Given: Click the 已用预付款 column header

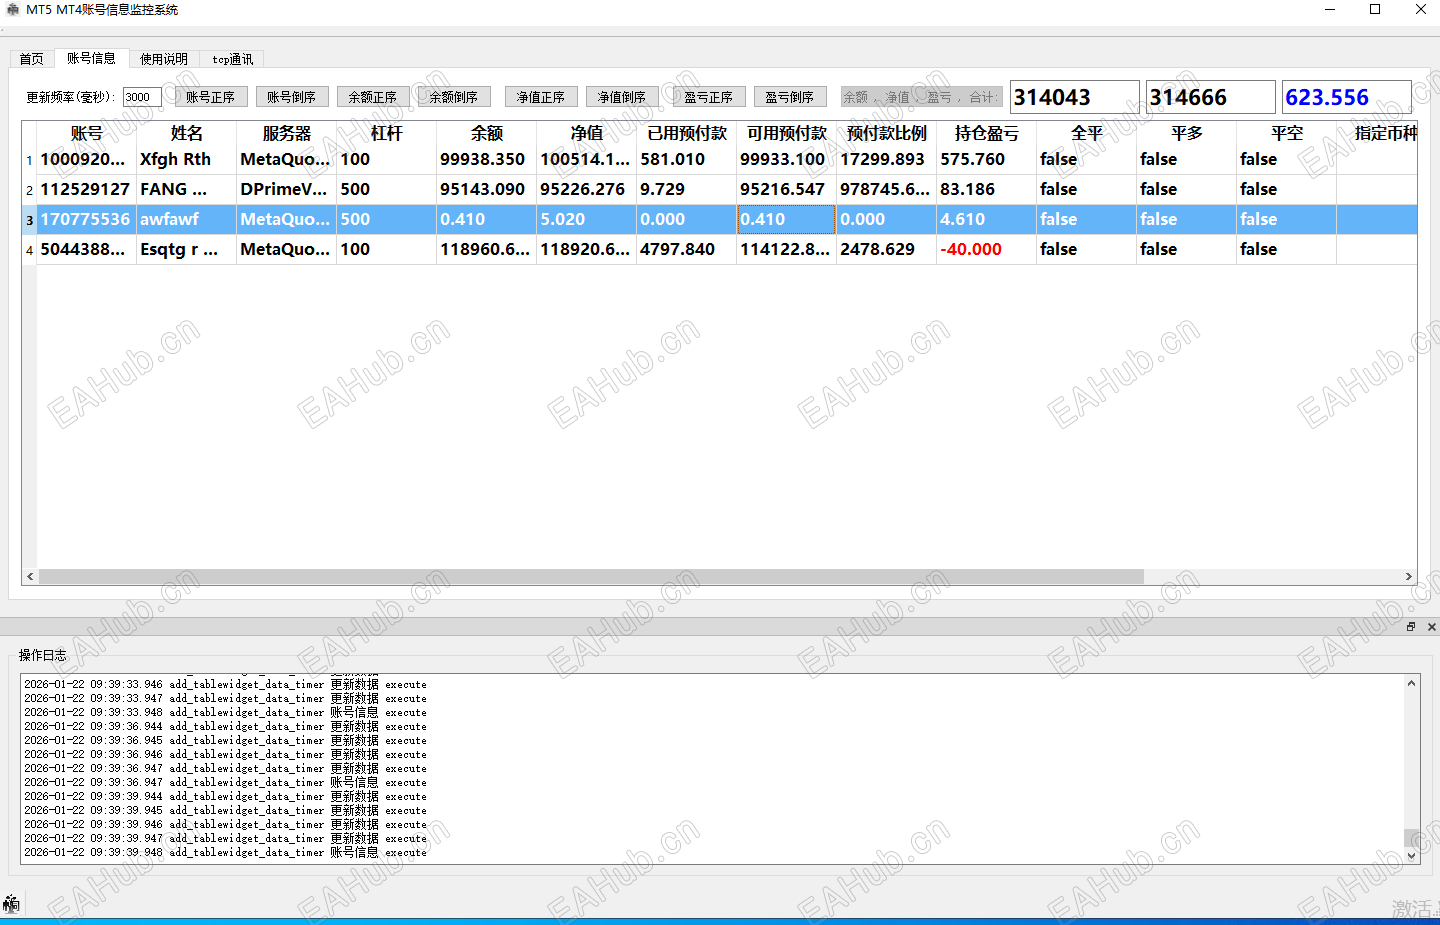Looking at the screenshot, I should coord(687,133).
